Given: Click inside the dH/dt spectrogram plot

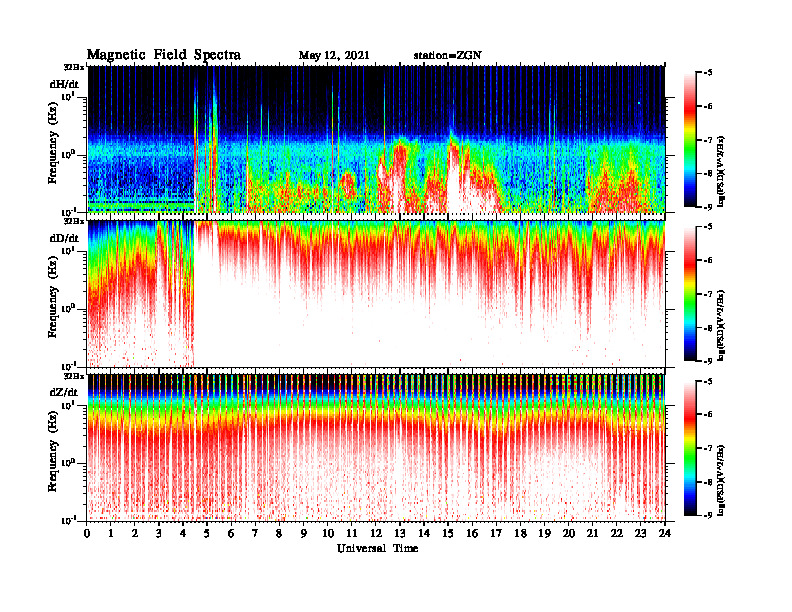Looking at the screenshot, I should (376, 139).
